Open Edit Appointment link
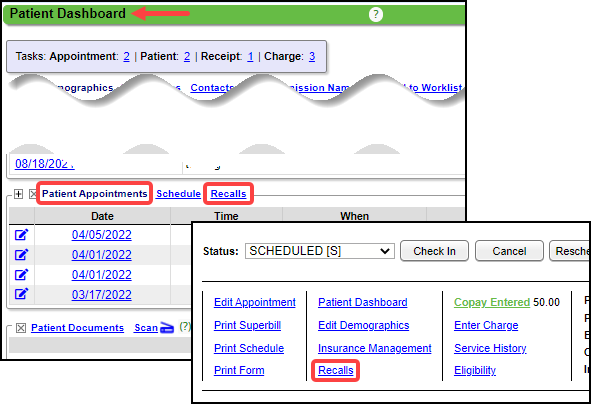Image resolution: width=591 pixels, height=404 pixels. (x=255, y=302)
